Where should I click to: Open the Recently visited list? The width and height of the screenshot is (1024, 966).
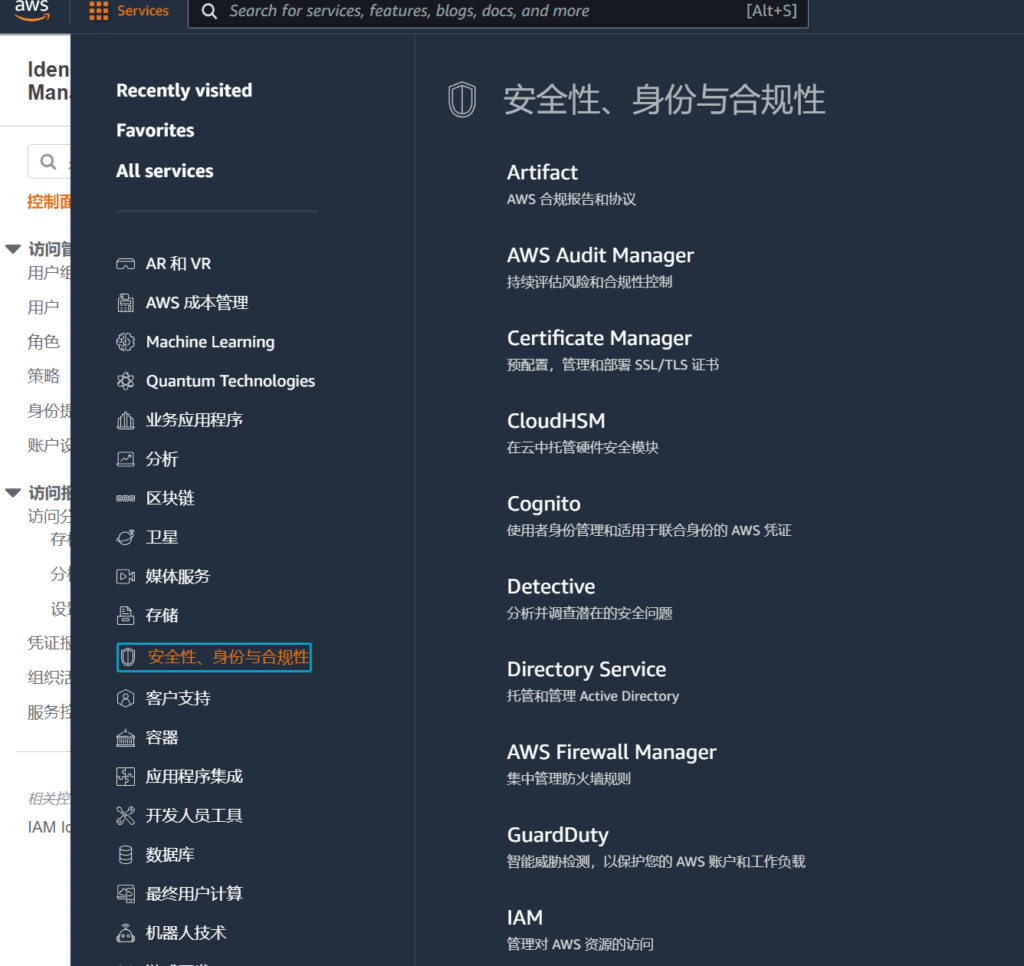[184, 91]
